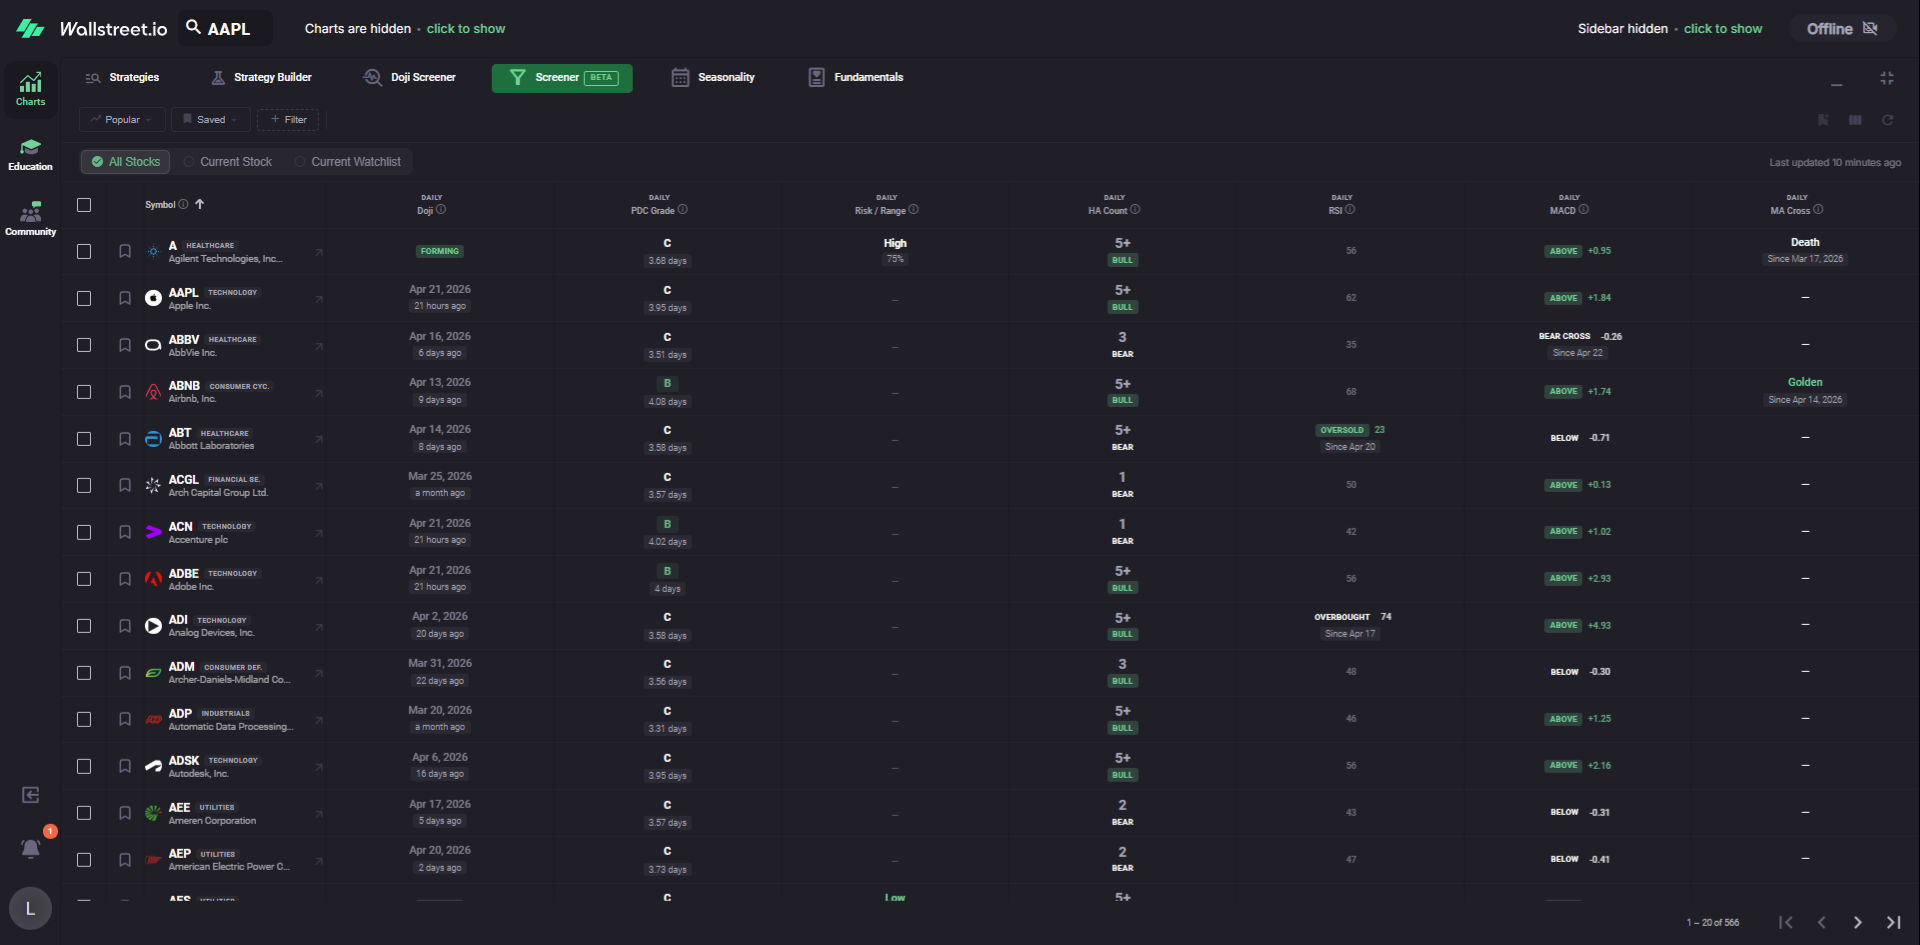The image size is (1920, 945).
Task: Open the Community sidebar icon
Action: pos(30,218)
